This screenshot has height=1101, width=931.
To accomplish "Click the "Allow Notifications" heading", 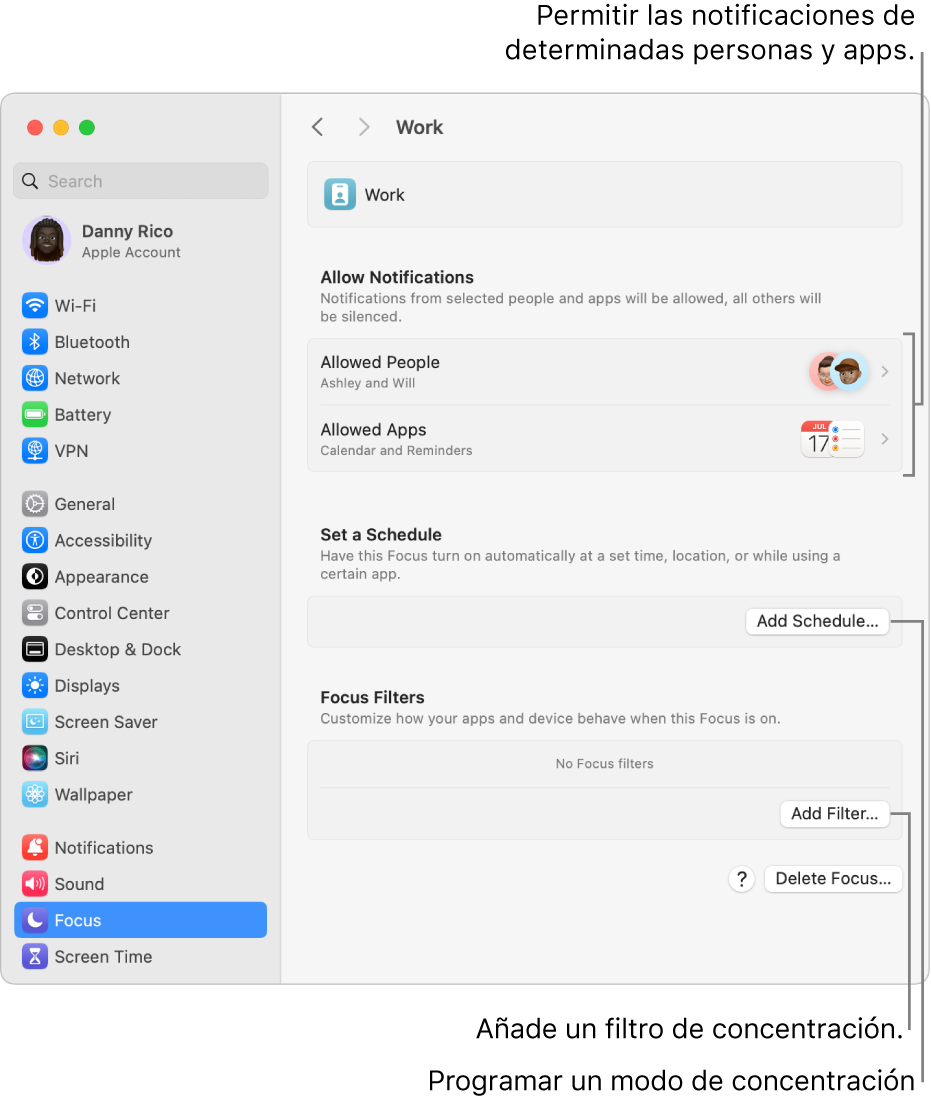I will [397, 277].
